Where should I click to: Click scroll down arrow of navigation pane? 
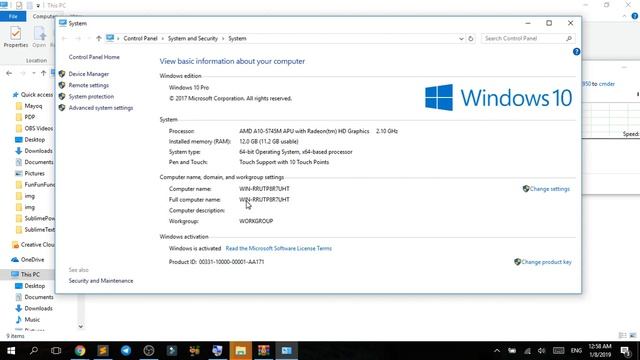click(80, 327)
